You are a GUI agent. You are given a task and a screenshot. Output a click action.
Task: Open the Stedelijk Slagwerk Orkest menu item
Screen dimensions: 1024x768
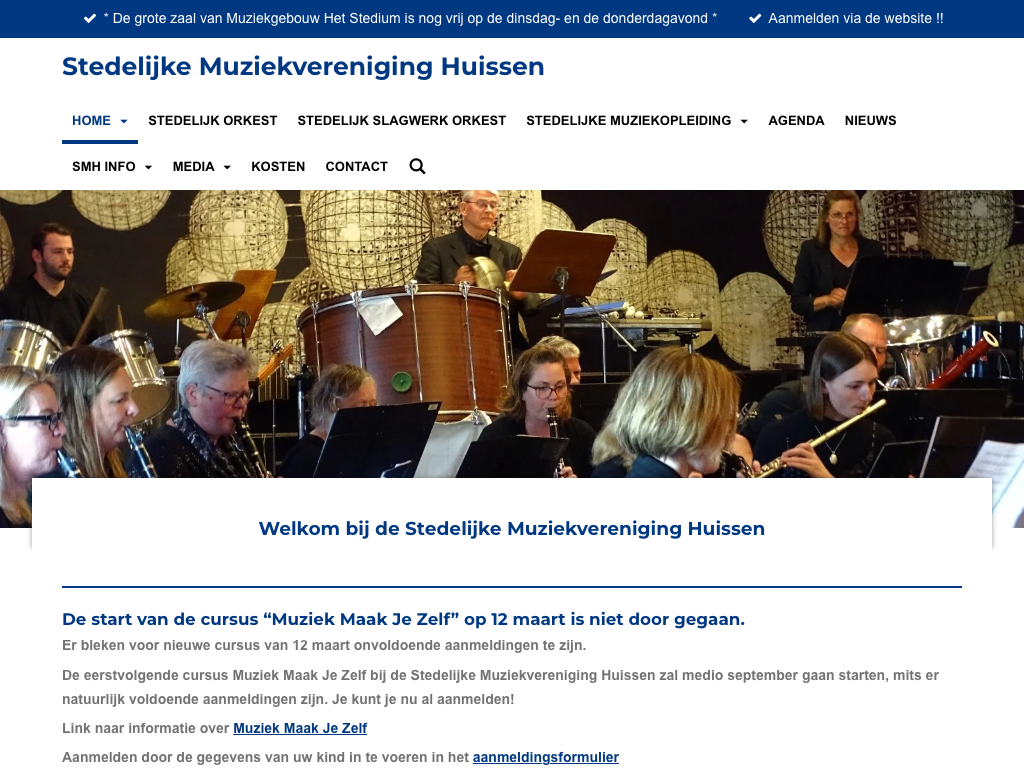pos(402,121)
